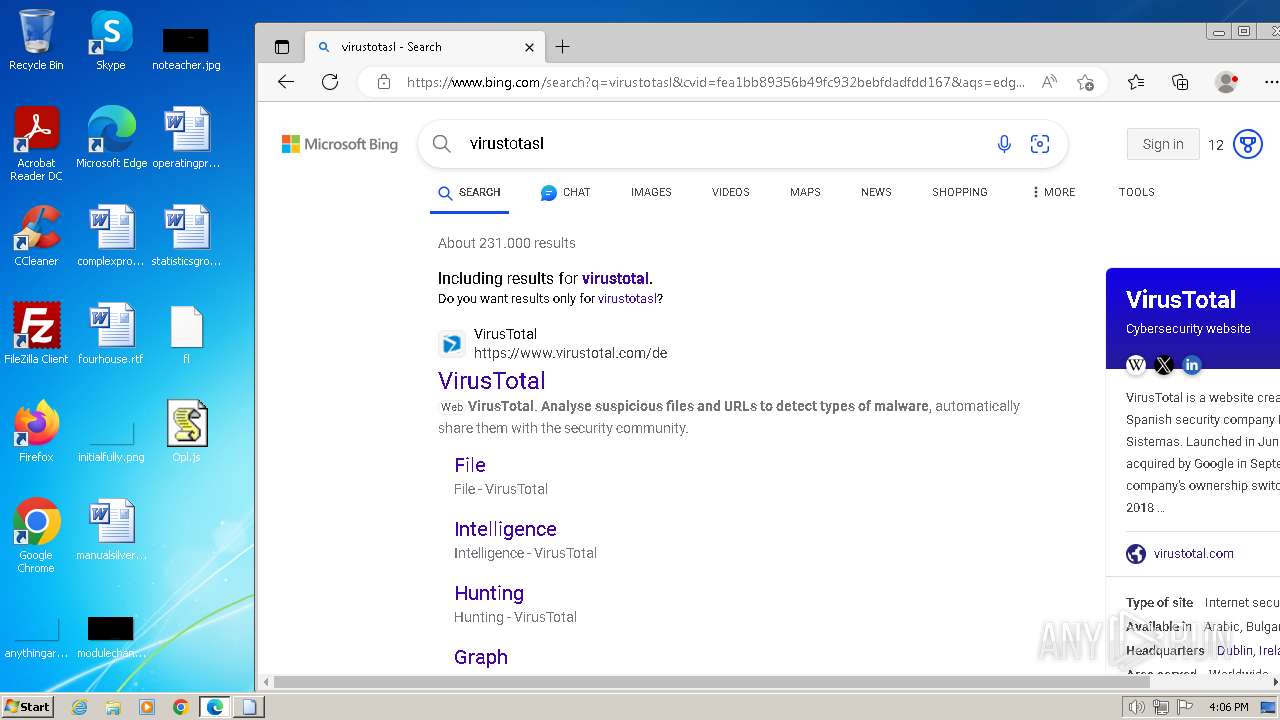Open the NEWS tab

pos(876,192)
